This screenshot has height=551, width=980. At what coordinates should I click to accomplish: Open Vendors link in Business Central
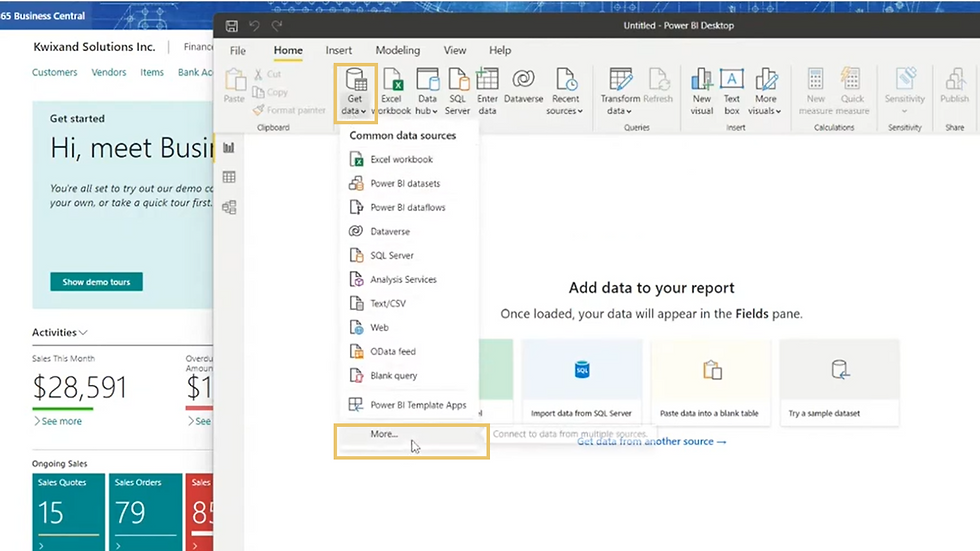109,72
